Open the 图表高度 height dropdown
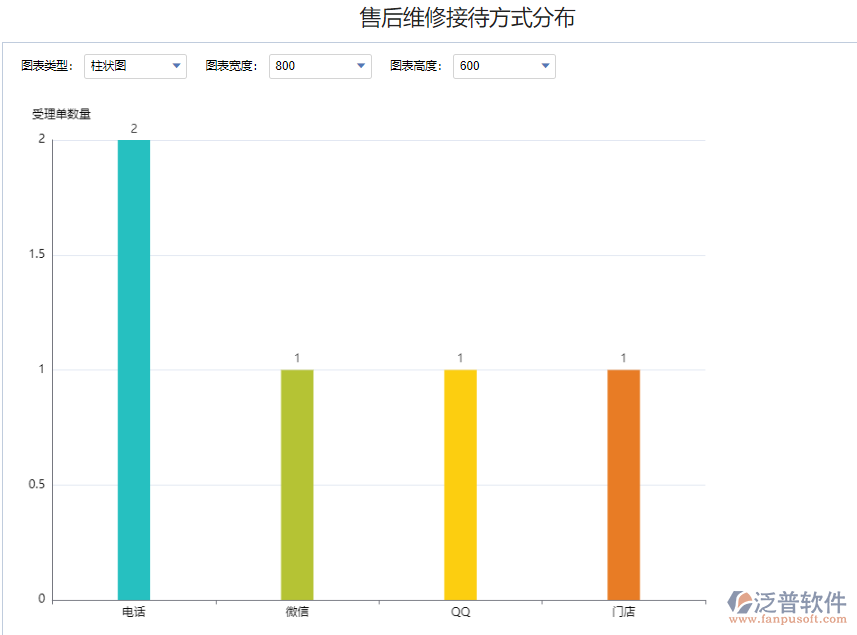 505,66
